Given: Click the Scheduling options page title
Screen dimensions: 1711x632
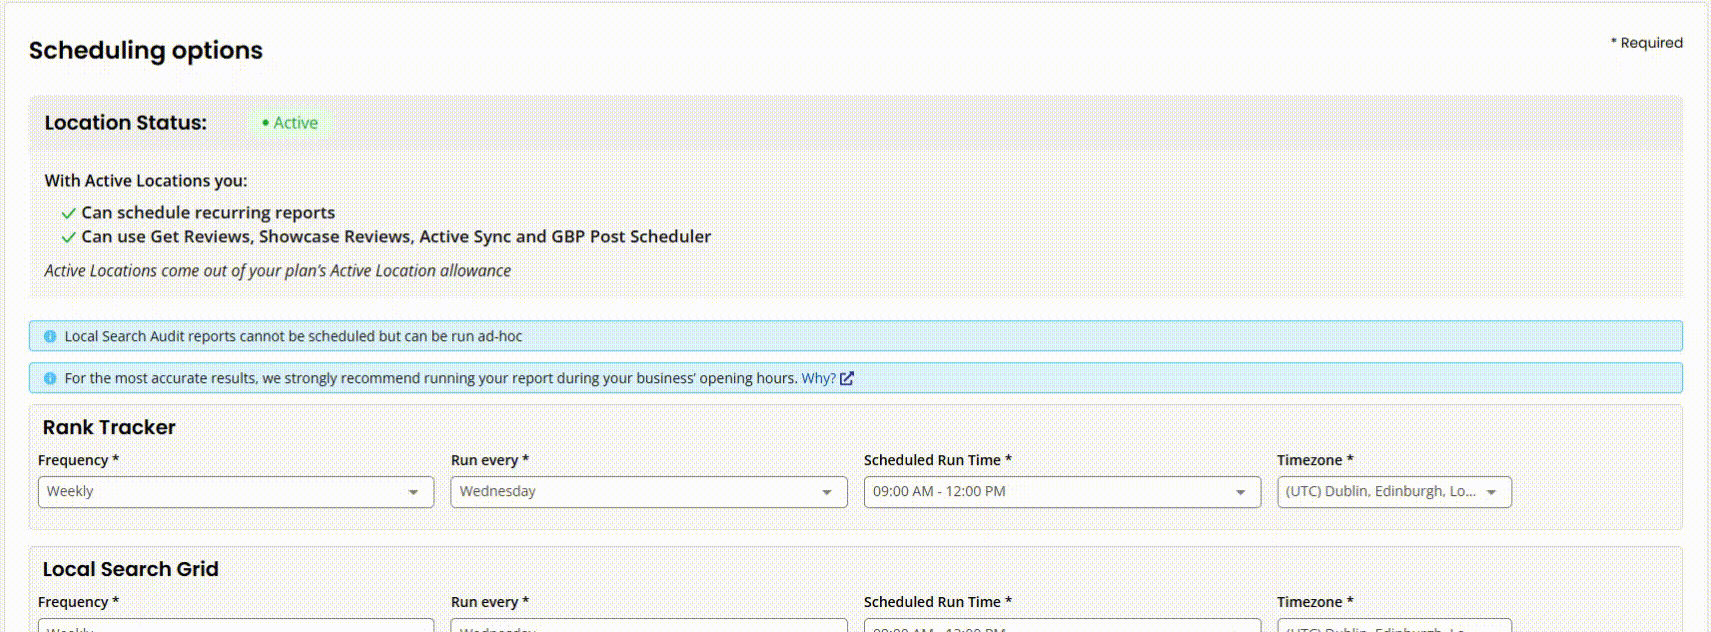Looking at the screenshot, I should coord(146,51).
